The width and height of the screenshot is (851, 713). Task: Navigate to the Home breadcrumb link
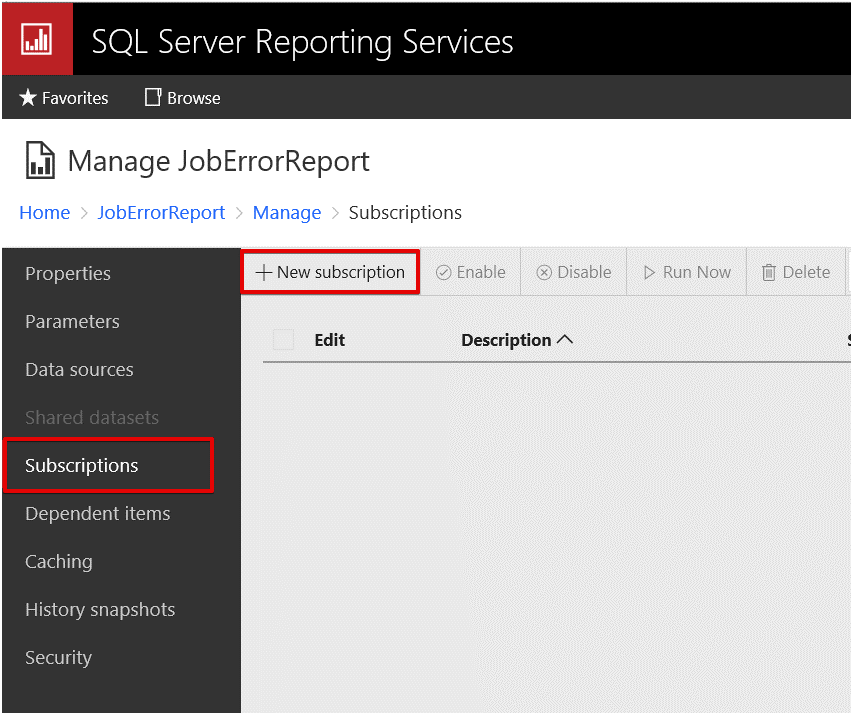[x=45, y=213]
